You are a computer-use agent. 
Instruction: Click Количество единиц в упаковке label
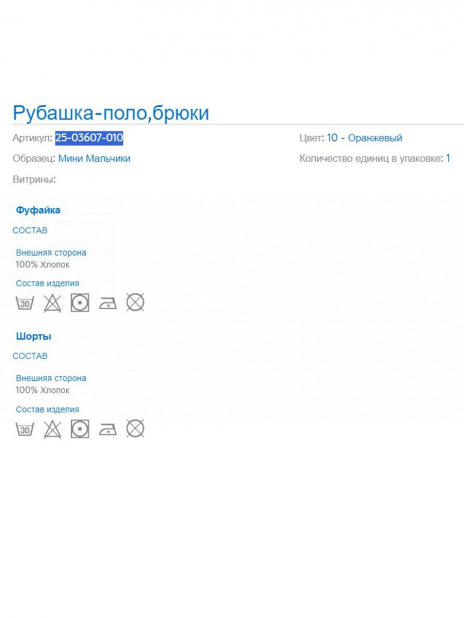(x=371, y=158)
